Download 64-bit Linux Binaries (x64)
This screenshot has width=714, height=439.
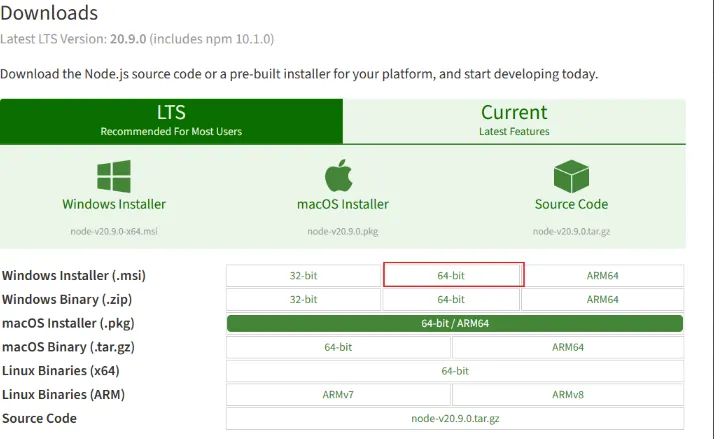[x=455, y=371]
